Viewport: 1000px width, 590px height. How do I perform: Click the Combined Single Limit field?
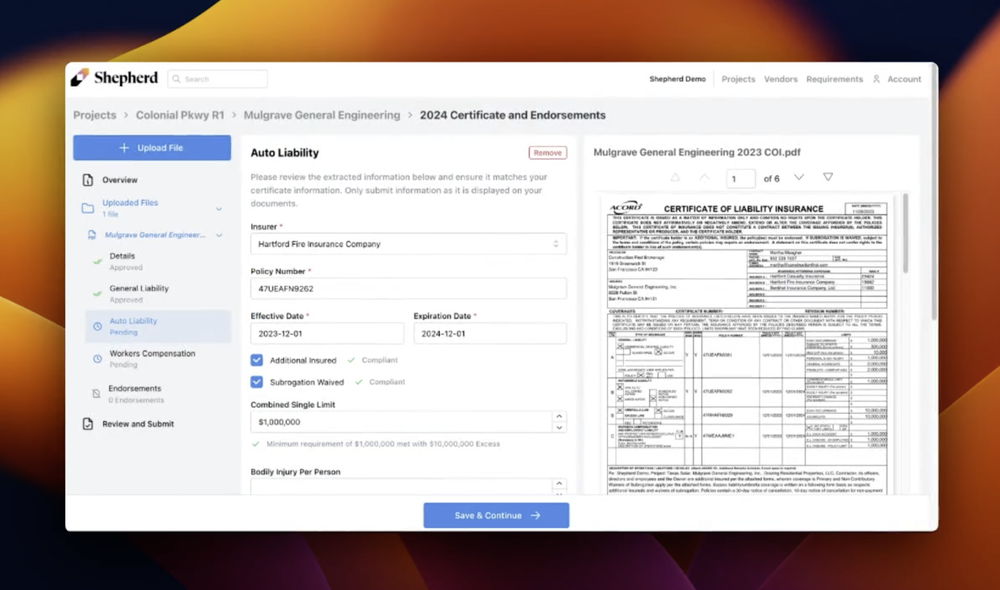[x=401, y=422]
